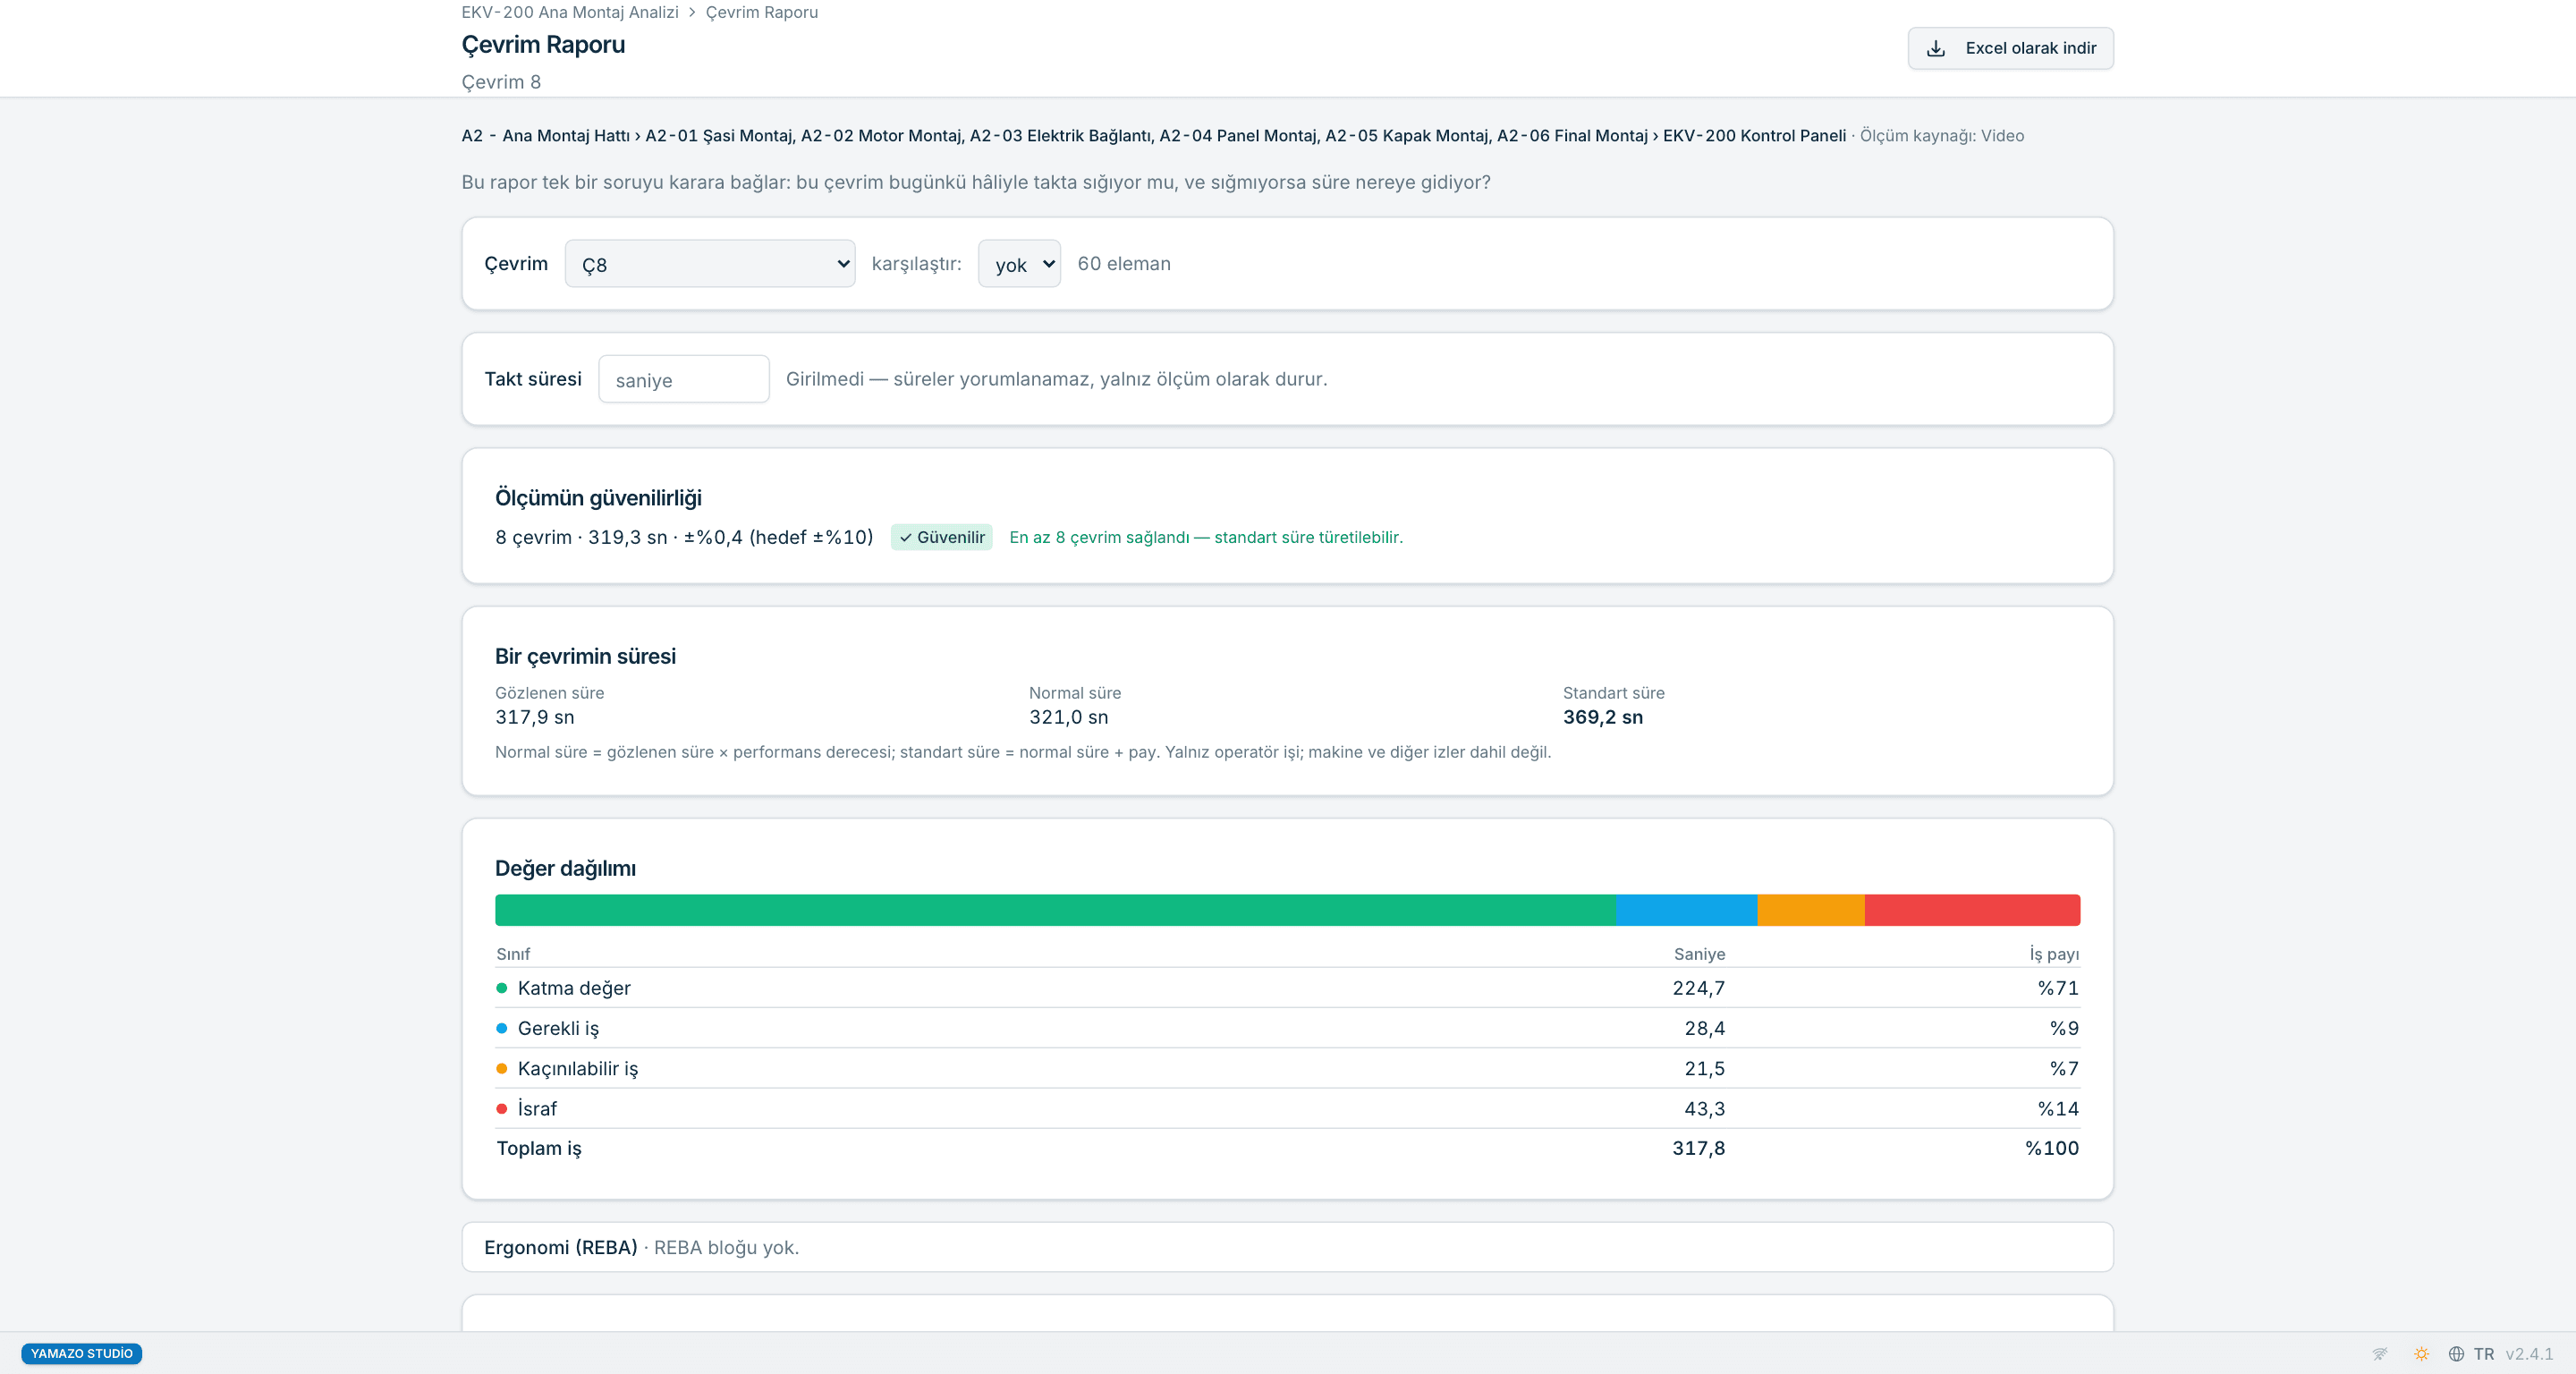
Task: Download report with Excel olarak indir
Action: (2010, 48)
